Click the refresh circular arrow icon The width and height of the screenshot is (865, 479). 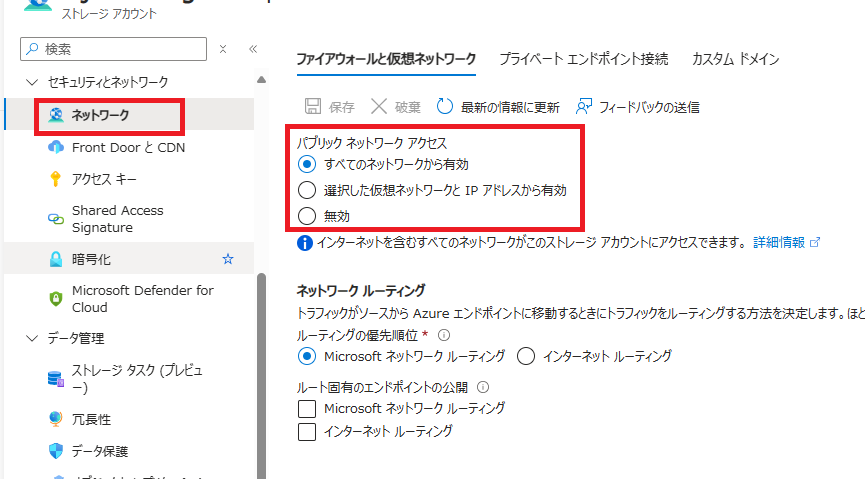coord(445,106)
